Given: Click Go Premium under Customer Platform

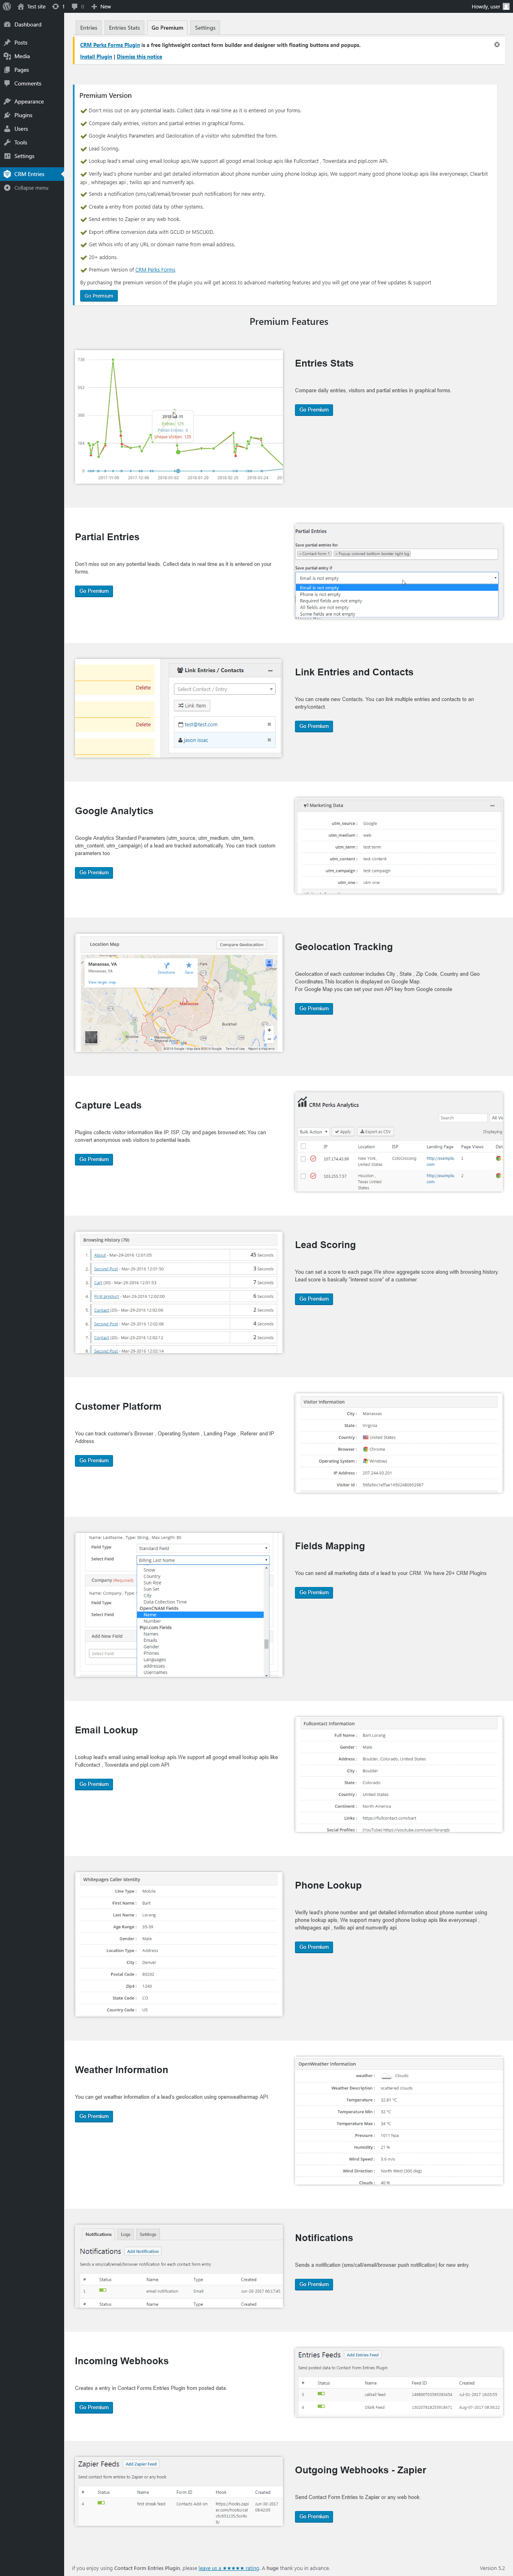Looking at the screenshot, I should (94, 1461).
